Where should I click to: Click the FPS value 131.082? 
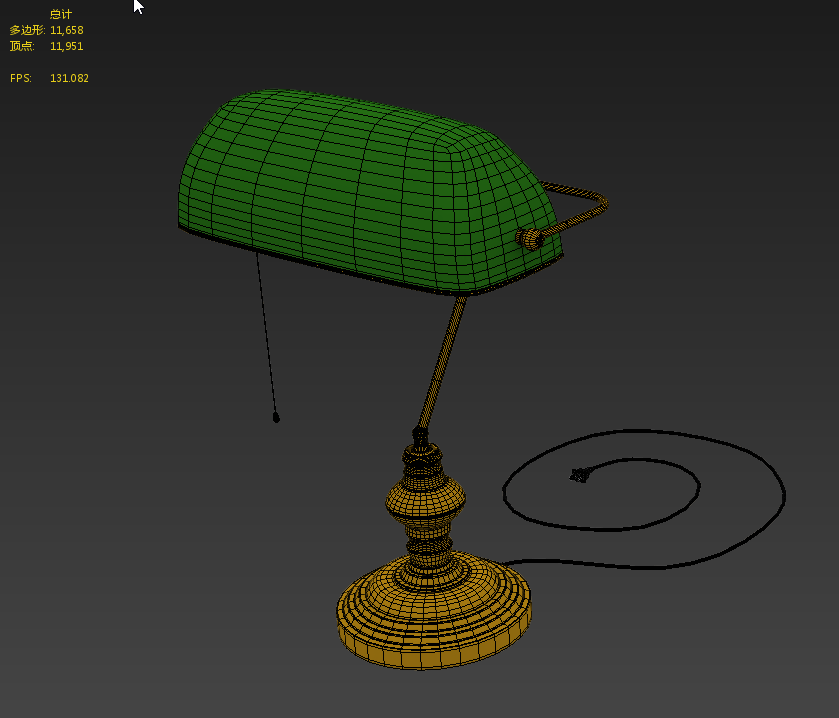click(x=70, y=78)
